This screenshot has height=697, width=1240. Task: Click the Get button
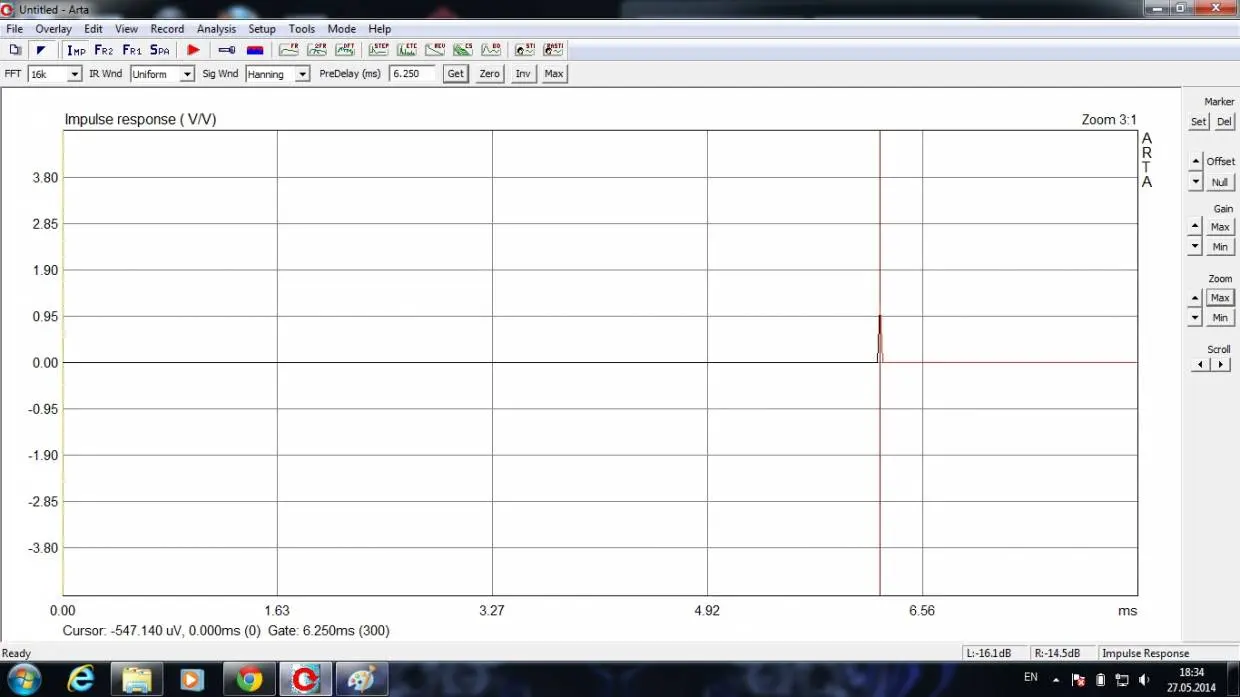pyautogui.click(x=455, y=74)
